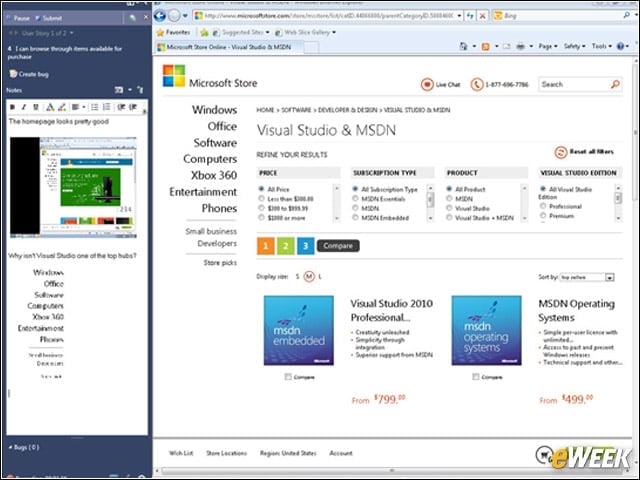Open the Tools menu dropdown

tap(602, 47)
